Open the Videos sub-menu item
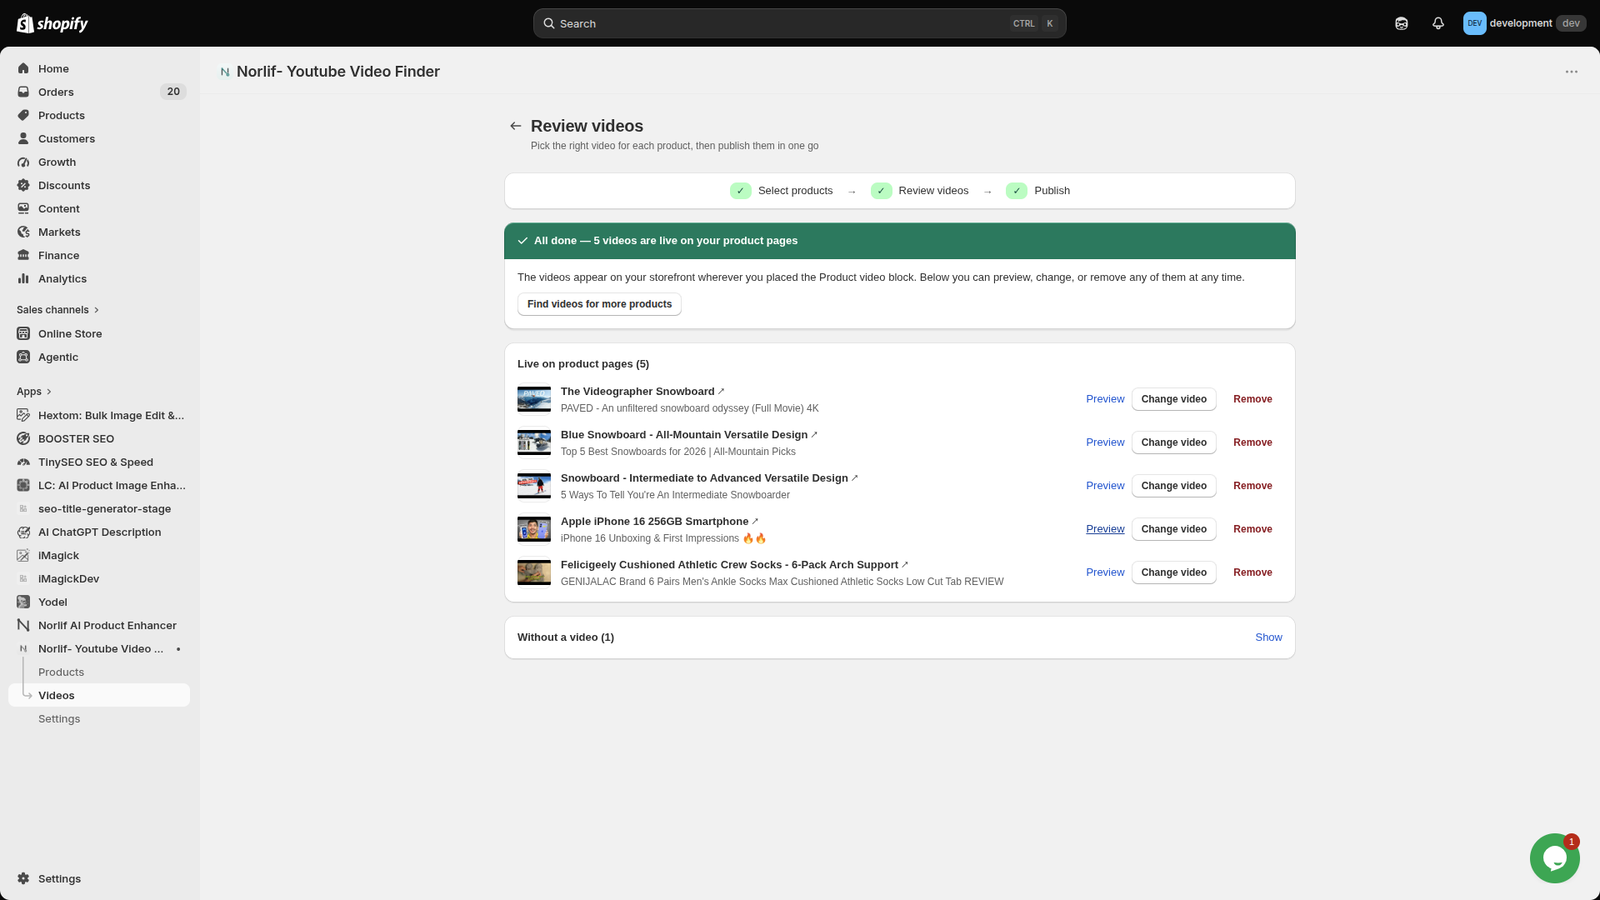This screenshot has width=1600, height=900. tap(99, 695)
